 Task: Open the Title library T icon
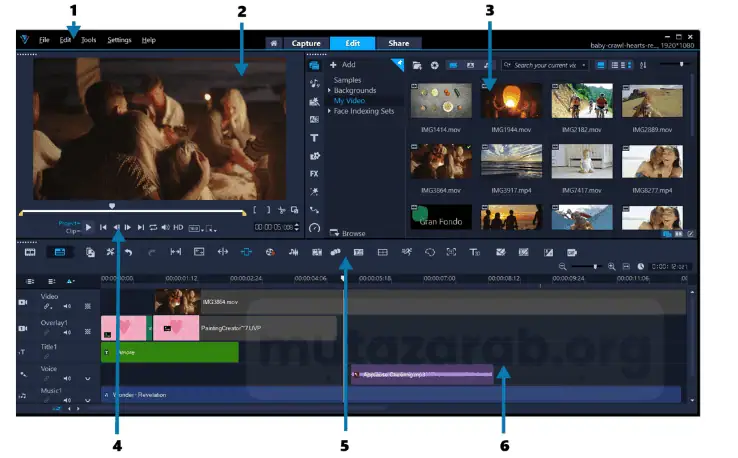click(x=314, y=138)
